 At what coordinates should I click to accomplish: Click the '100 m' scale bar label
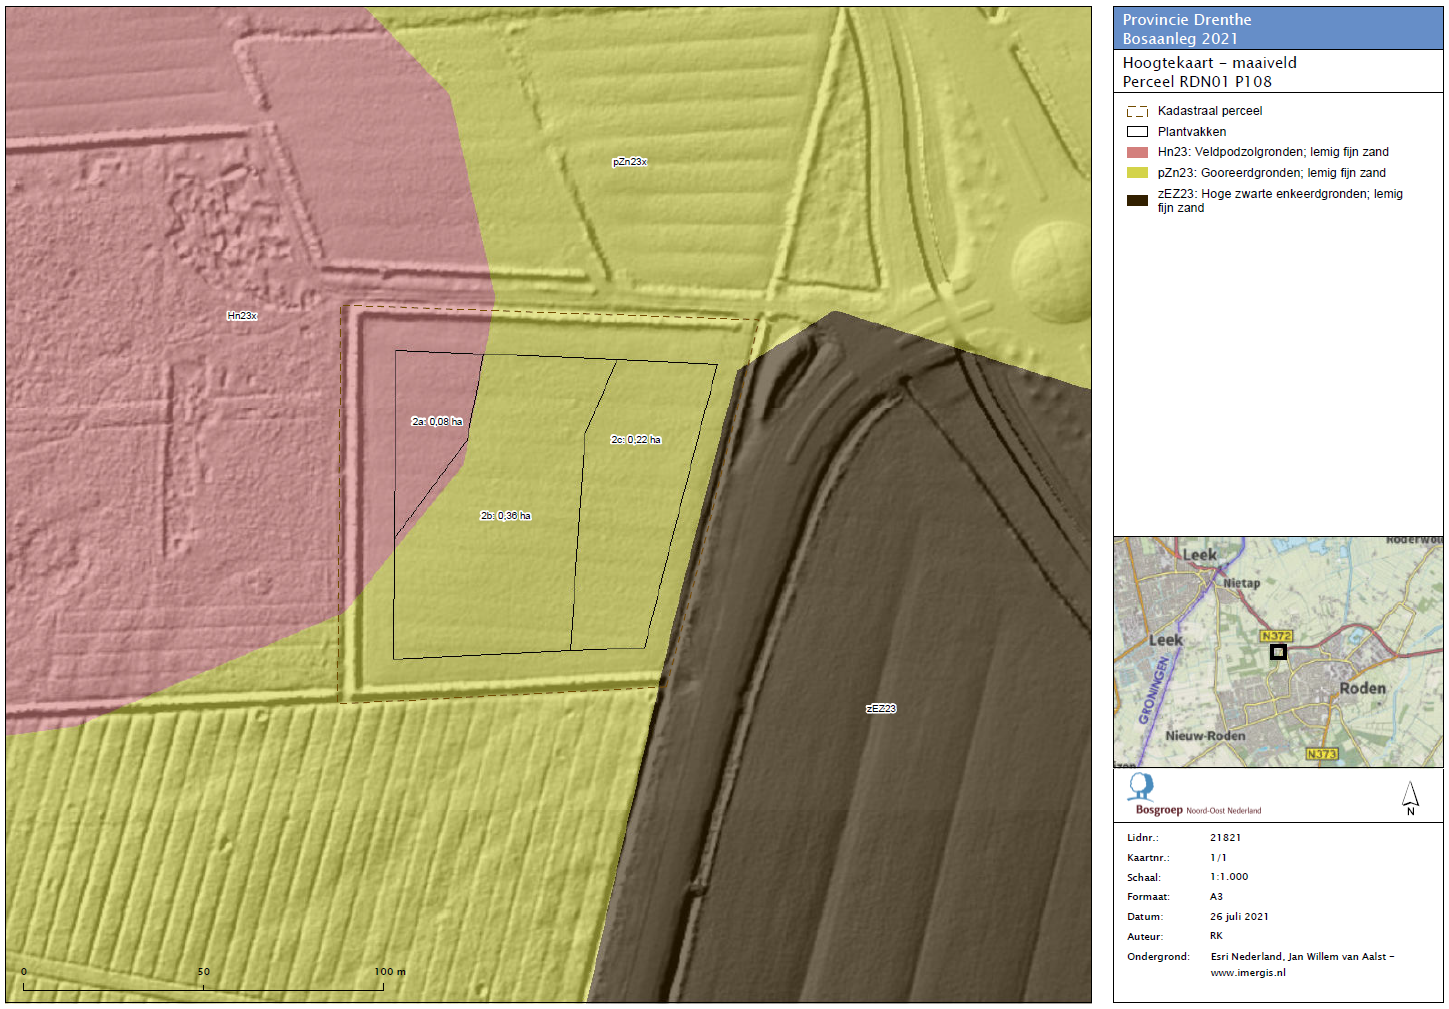(x=390, y=972)
